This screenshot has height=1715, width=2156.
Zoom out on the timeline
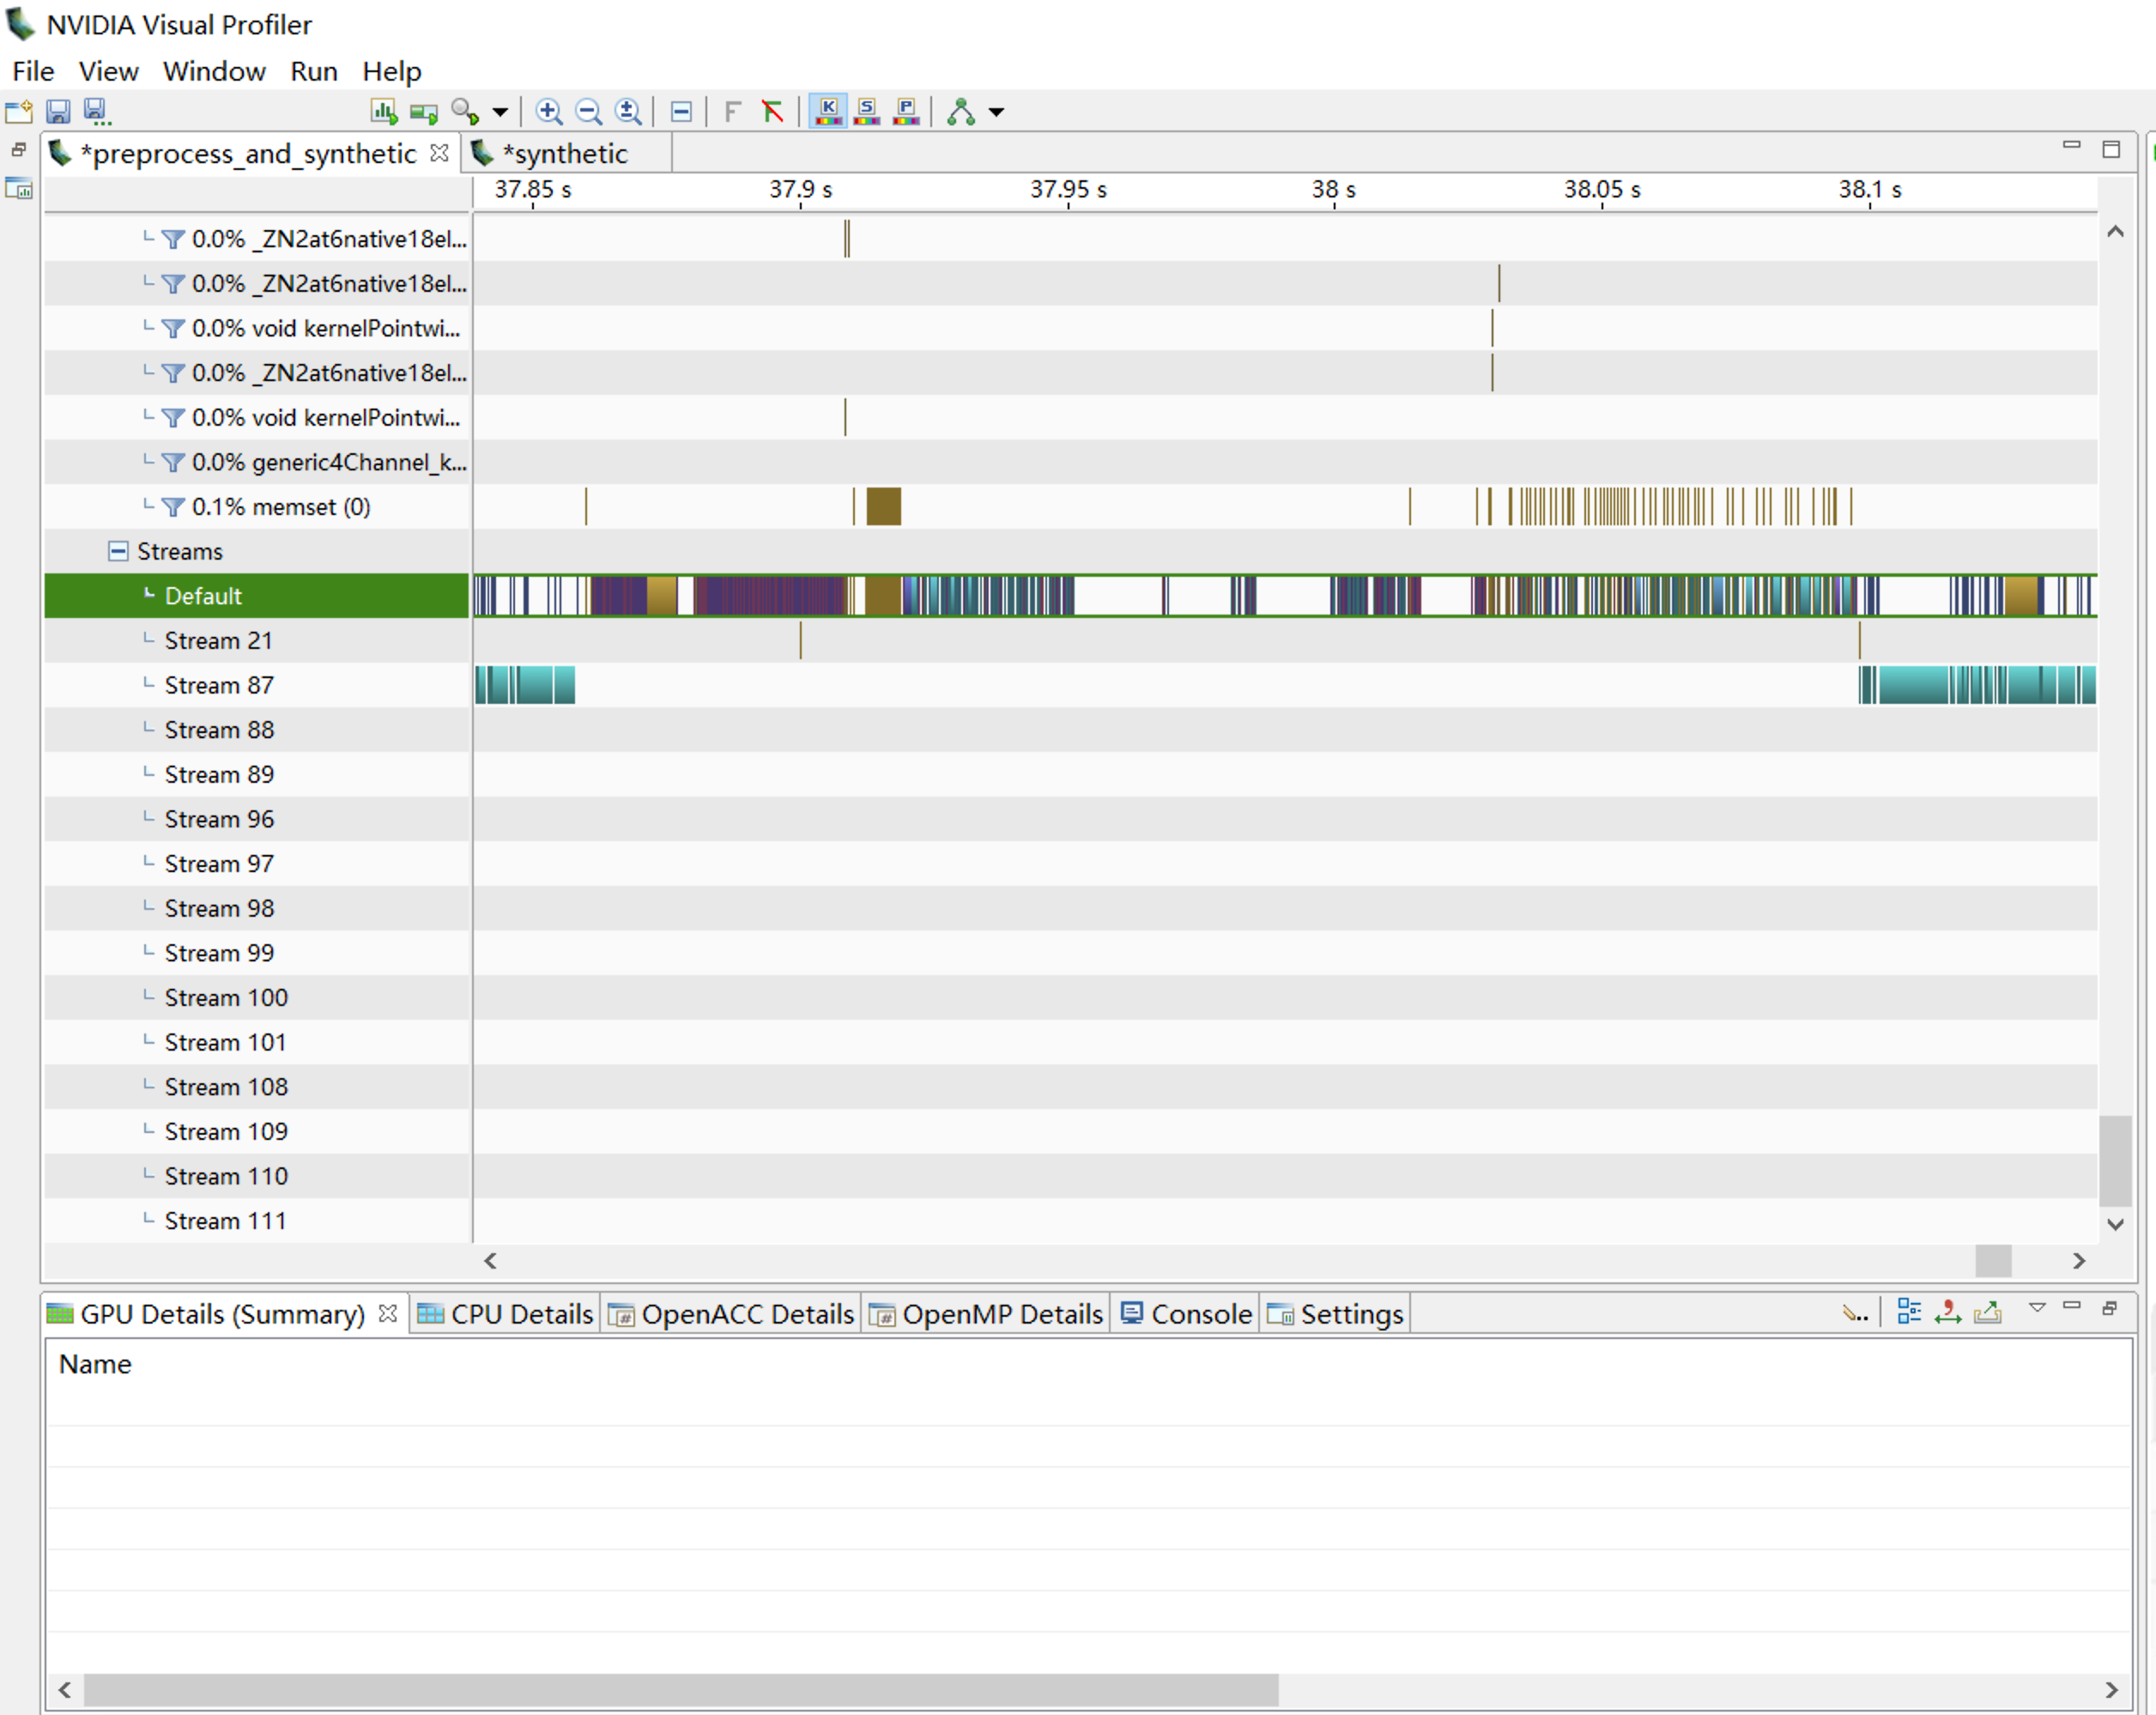click(588, 111)
